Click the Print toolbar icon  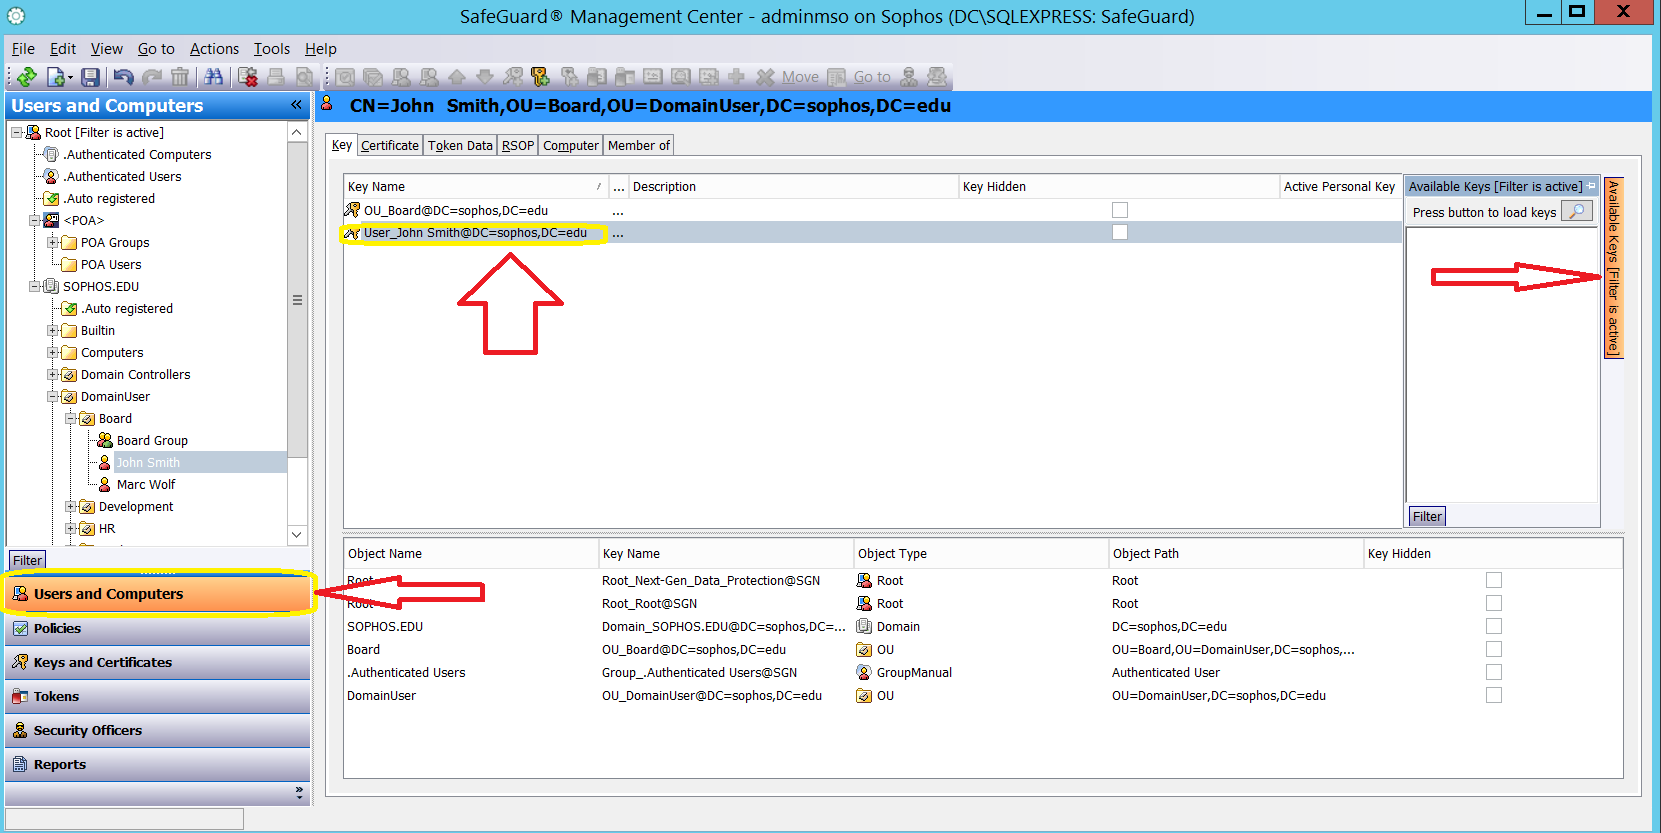(x=276, y=77)
